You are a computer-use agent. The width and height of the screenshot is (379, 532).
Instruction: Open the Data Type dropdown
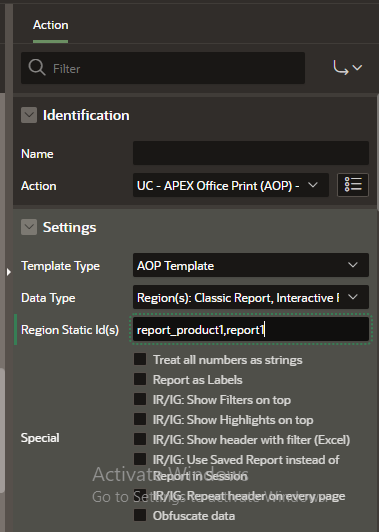click(x=251, y=297)
